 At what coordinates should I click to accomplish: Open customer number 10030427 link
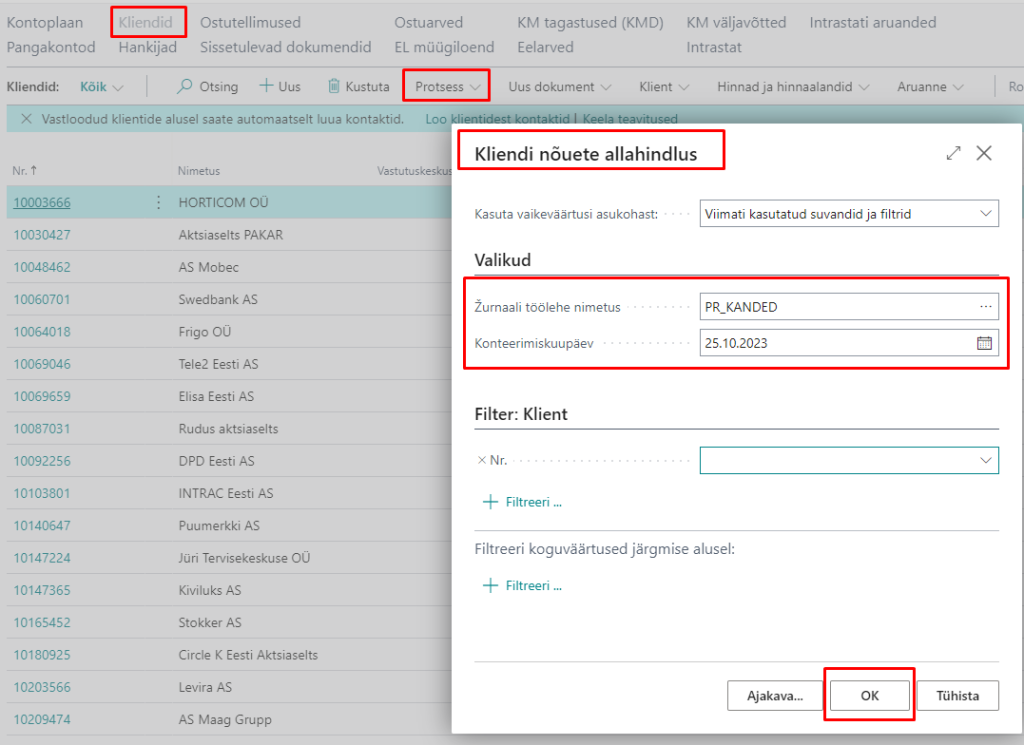[42, 235]
